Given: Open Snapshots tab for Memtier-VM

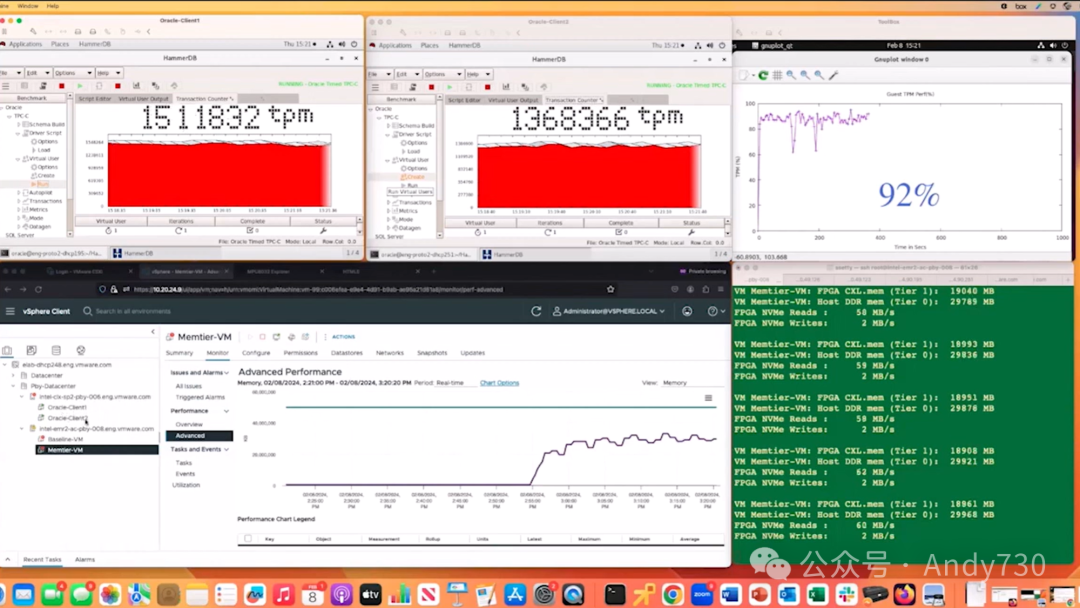Looking at the screenshot, I should [432, 353].
